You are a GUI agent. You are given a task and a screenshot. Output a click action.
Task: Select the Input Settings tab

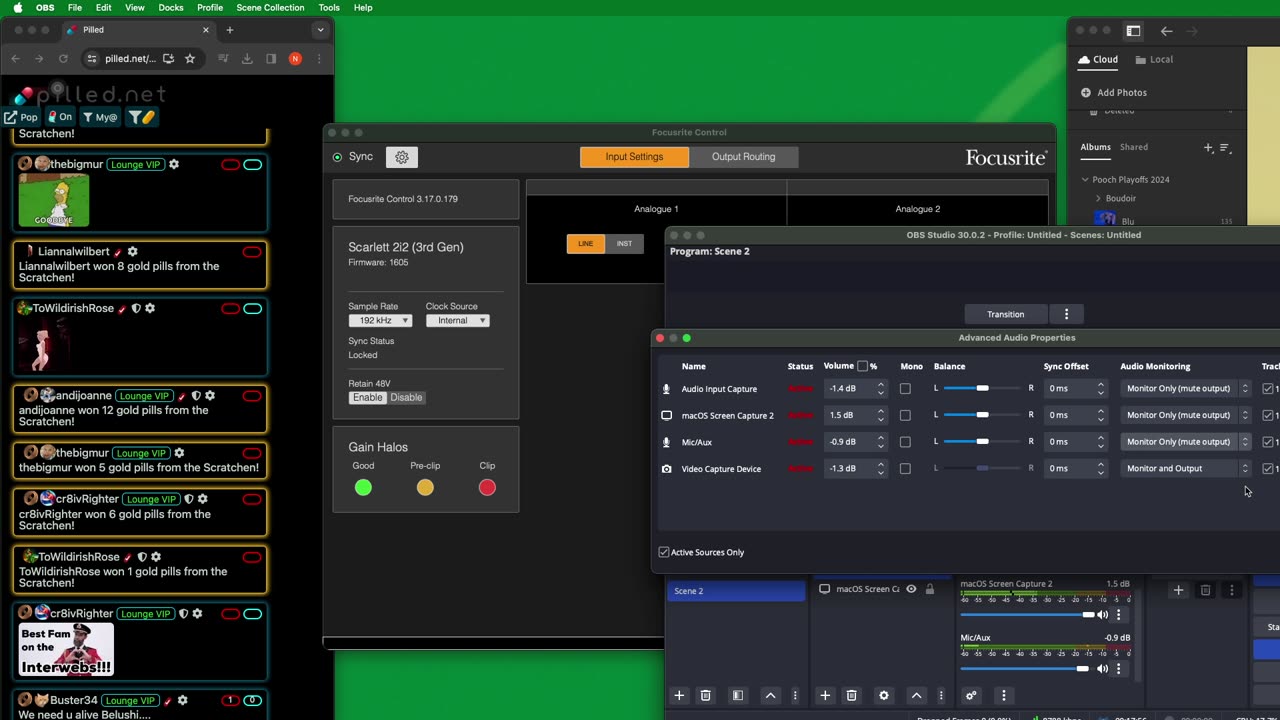(634, 157)
